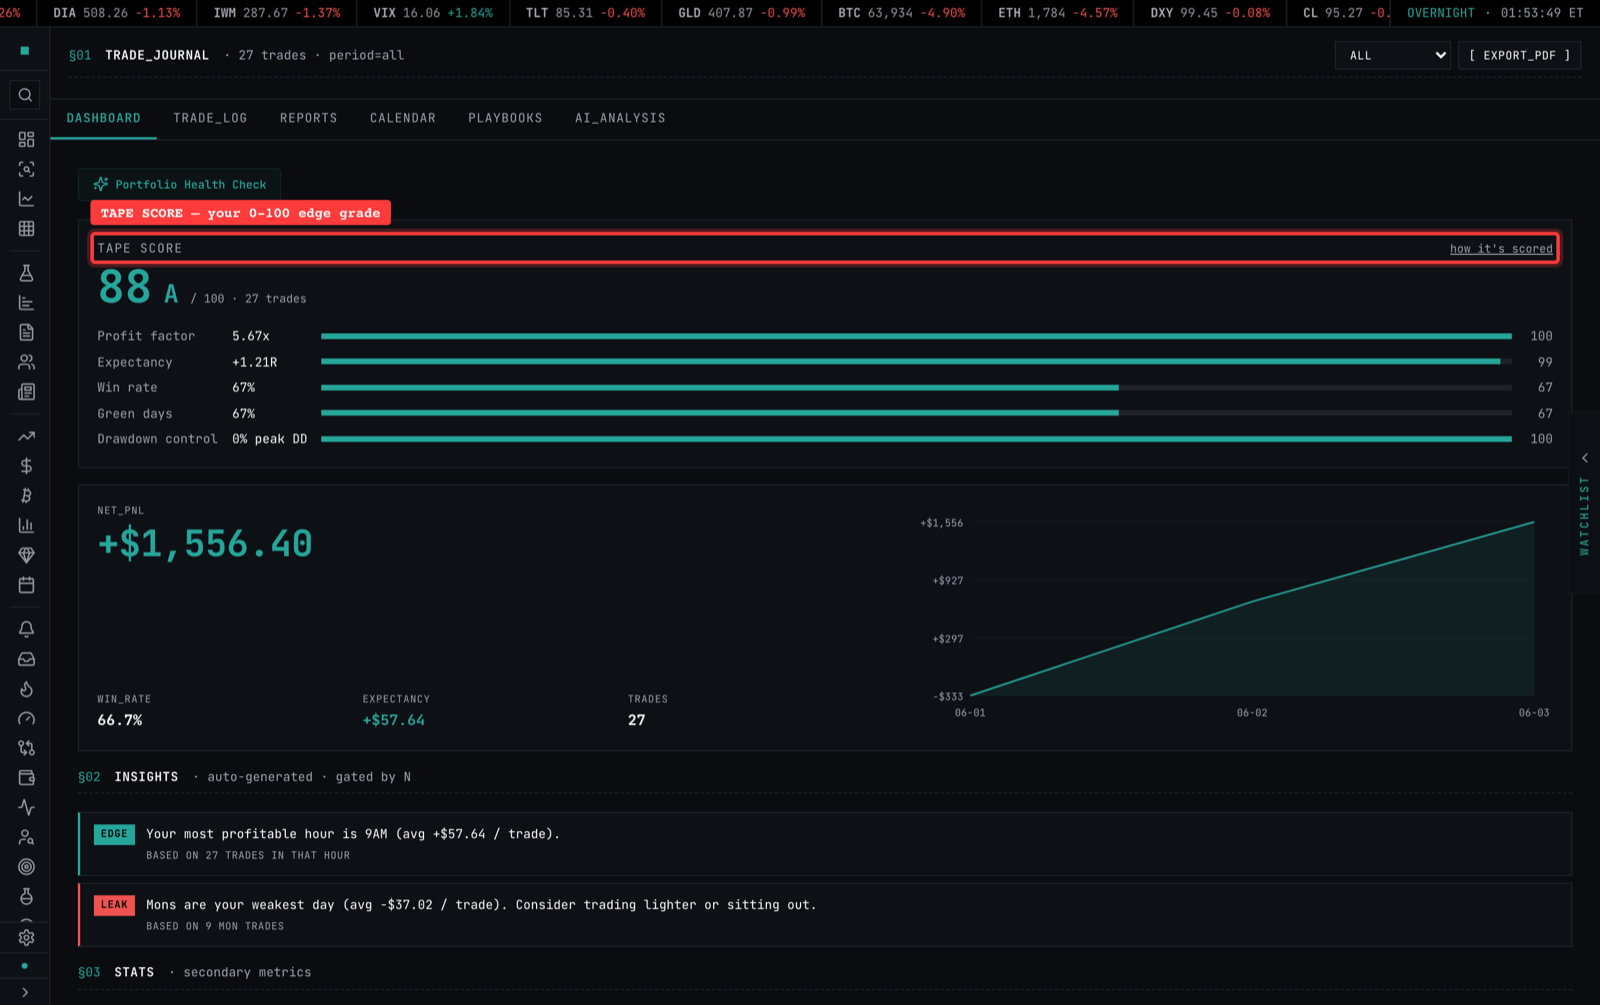
Task: Open the wallet icon in sidebar
Action: point(26,777)
